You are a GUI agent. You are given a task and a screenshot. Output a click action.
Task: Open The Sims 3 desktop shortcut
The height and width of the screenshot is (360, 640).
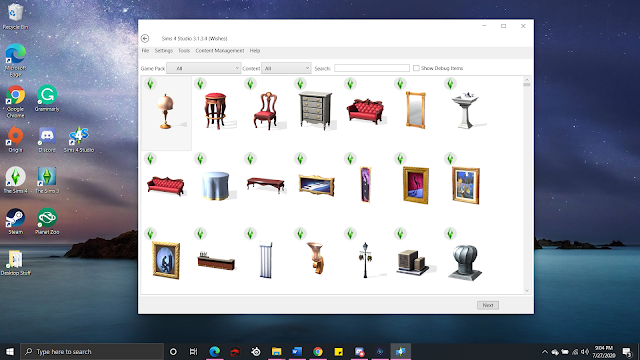point(47,180)
